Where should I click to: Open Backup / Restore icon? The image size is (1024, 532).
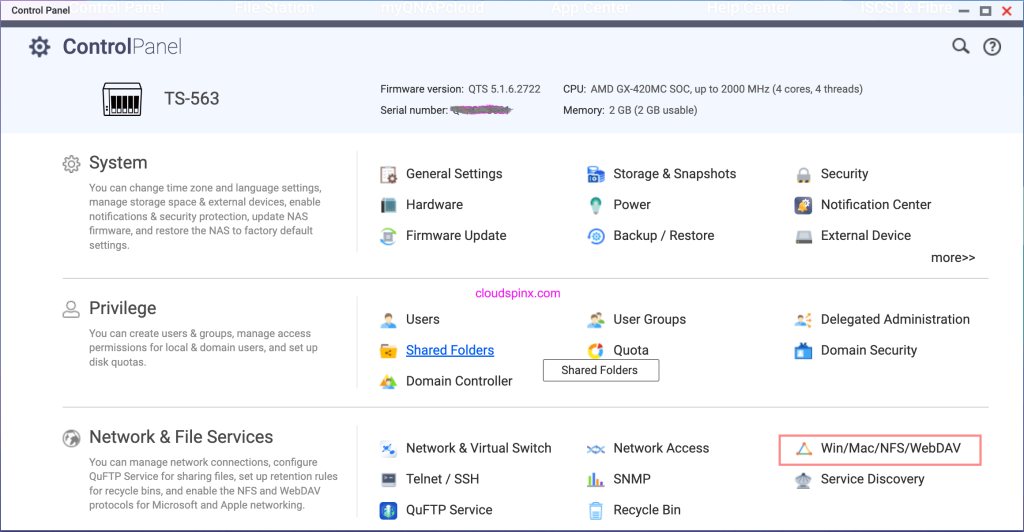596,236
